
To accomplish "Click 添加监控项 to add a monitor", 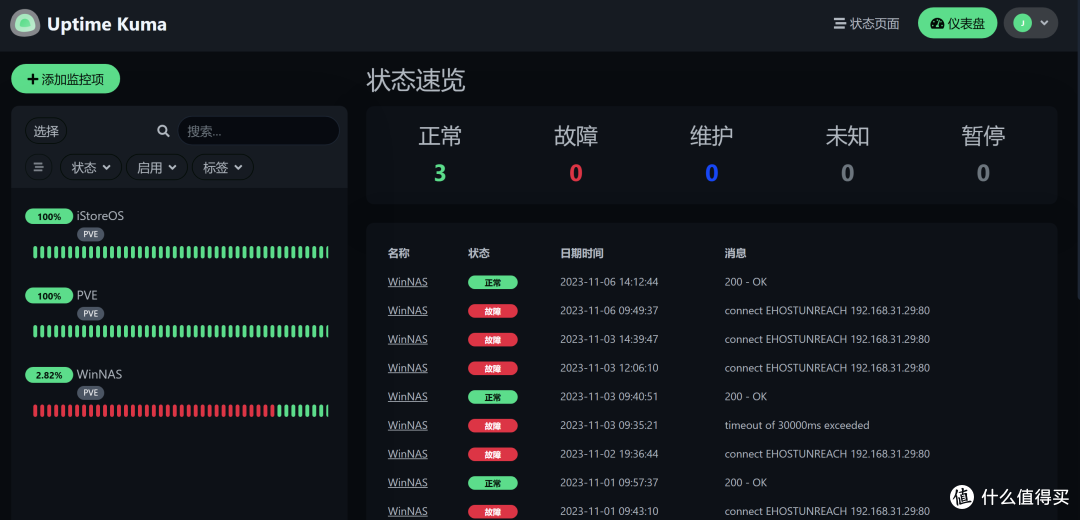I will coord(65,79).
